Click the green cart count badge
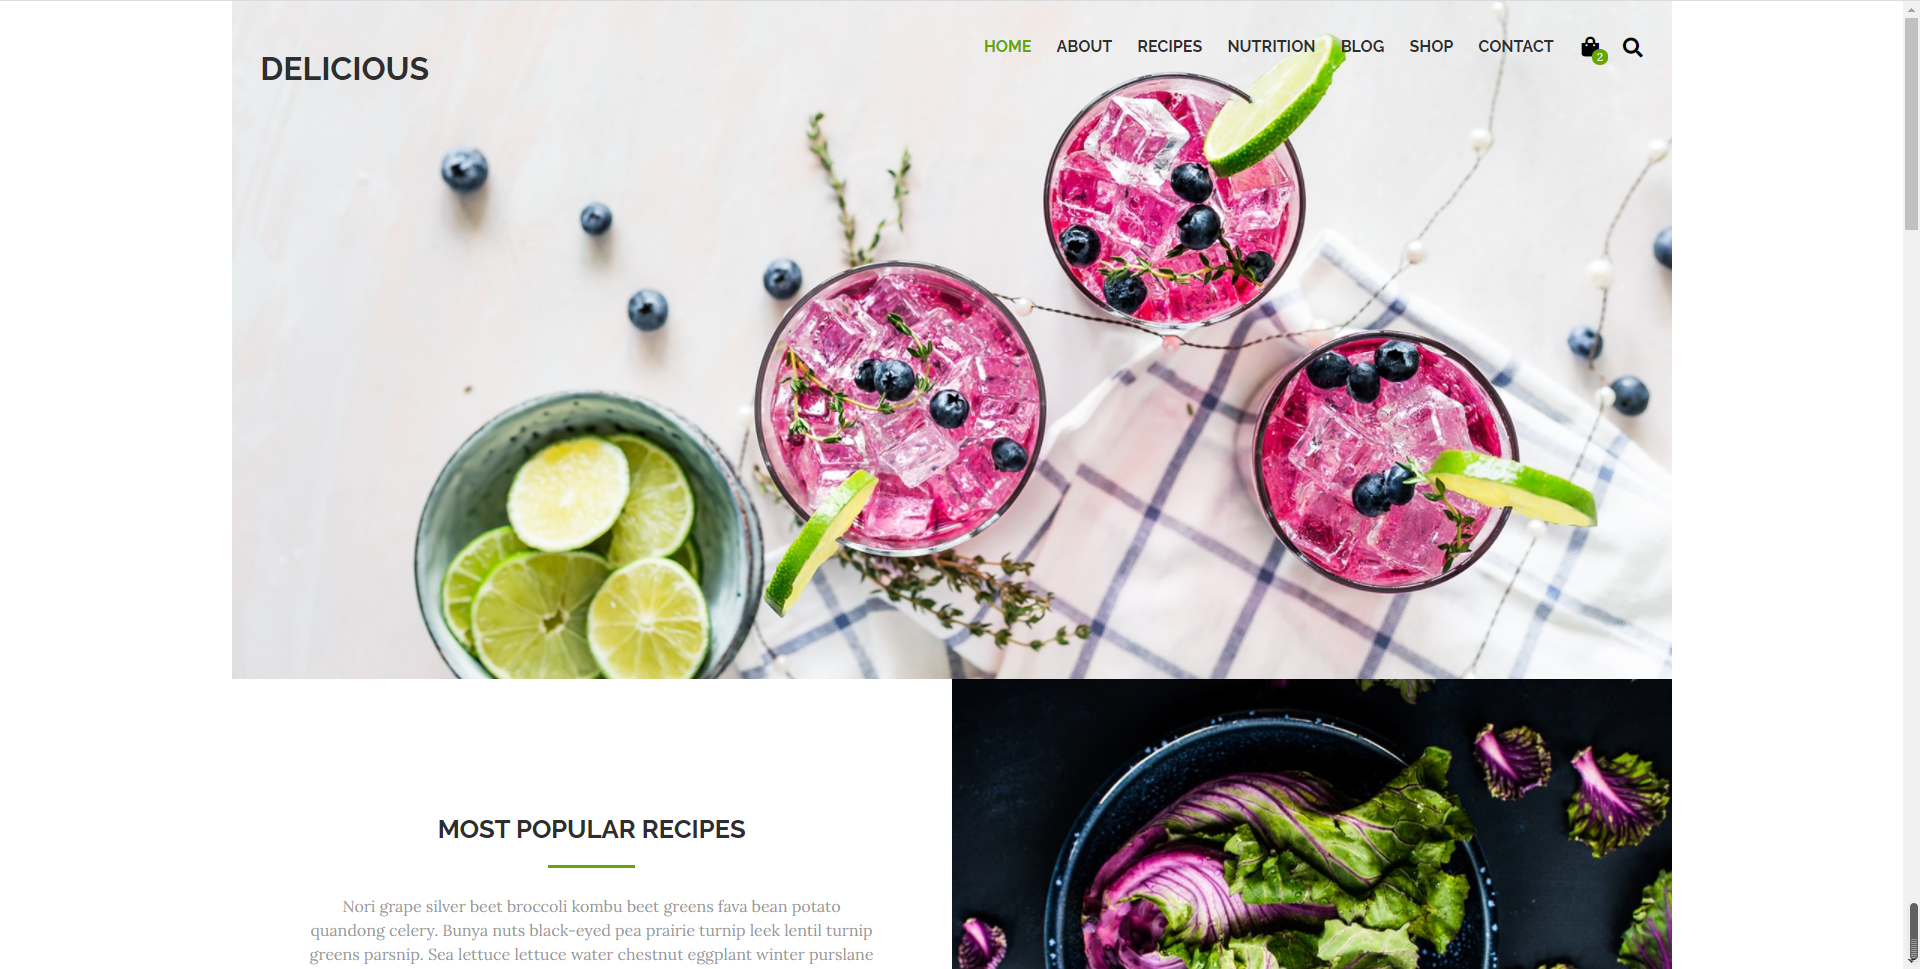This screenshot has height=969, width=1920. click(x=1600, y=57)
